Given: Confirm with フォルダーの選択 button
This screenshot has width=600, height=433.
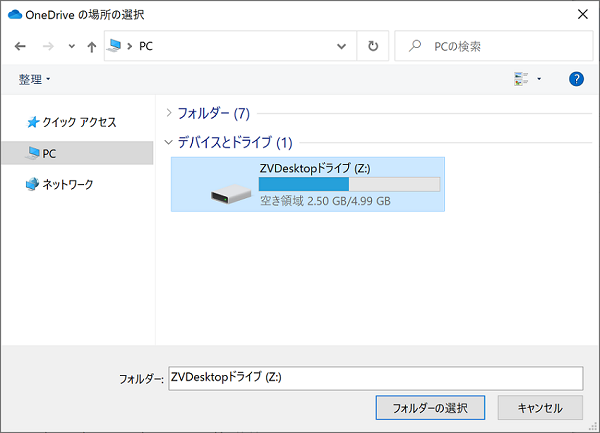Looking at the screenshot, I should tap(430, 408).
